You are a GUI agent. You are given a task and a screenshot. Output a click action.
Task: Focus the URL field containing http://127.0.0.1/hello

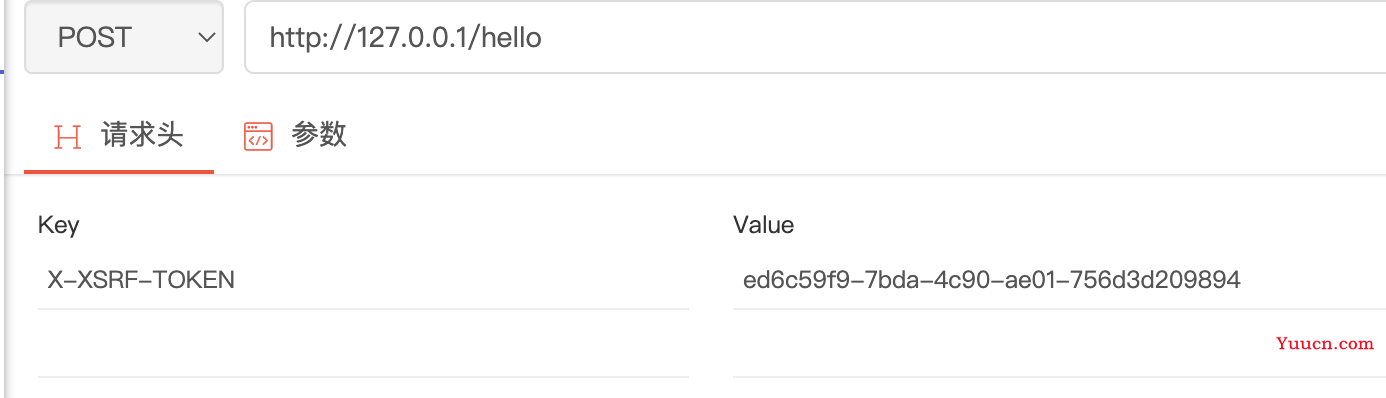815,38
